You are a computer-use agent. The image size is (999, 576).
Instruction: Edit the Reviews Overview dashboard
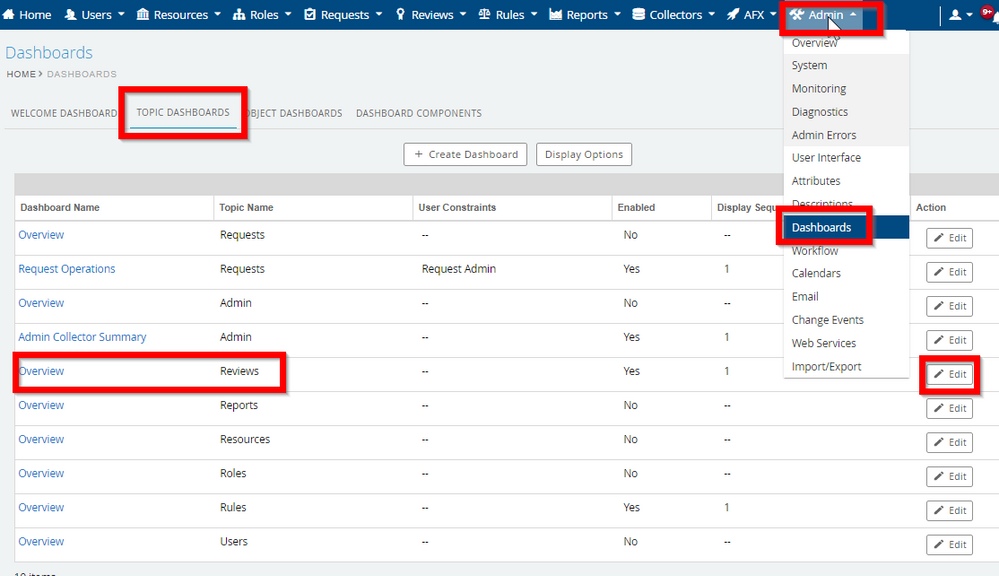tap(949, 374)
